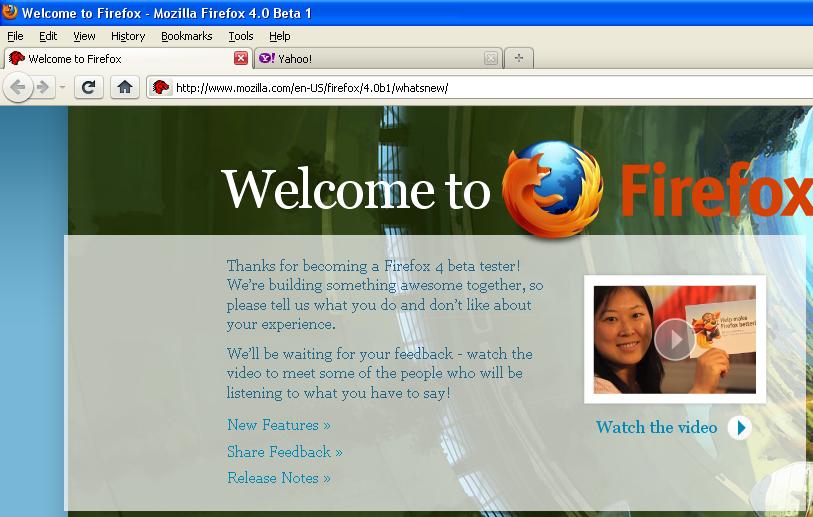Screen dimensions: 813x517
Task: Play the video via thumbnail play button
Action: click(675, 340)
